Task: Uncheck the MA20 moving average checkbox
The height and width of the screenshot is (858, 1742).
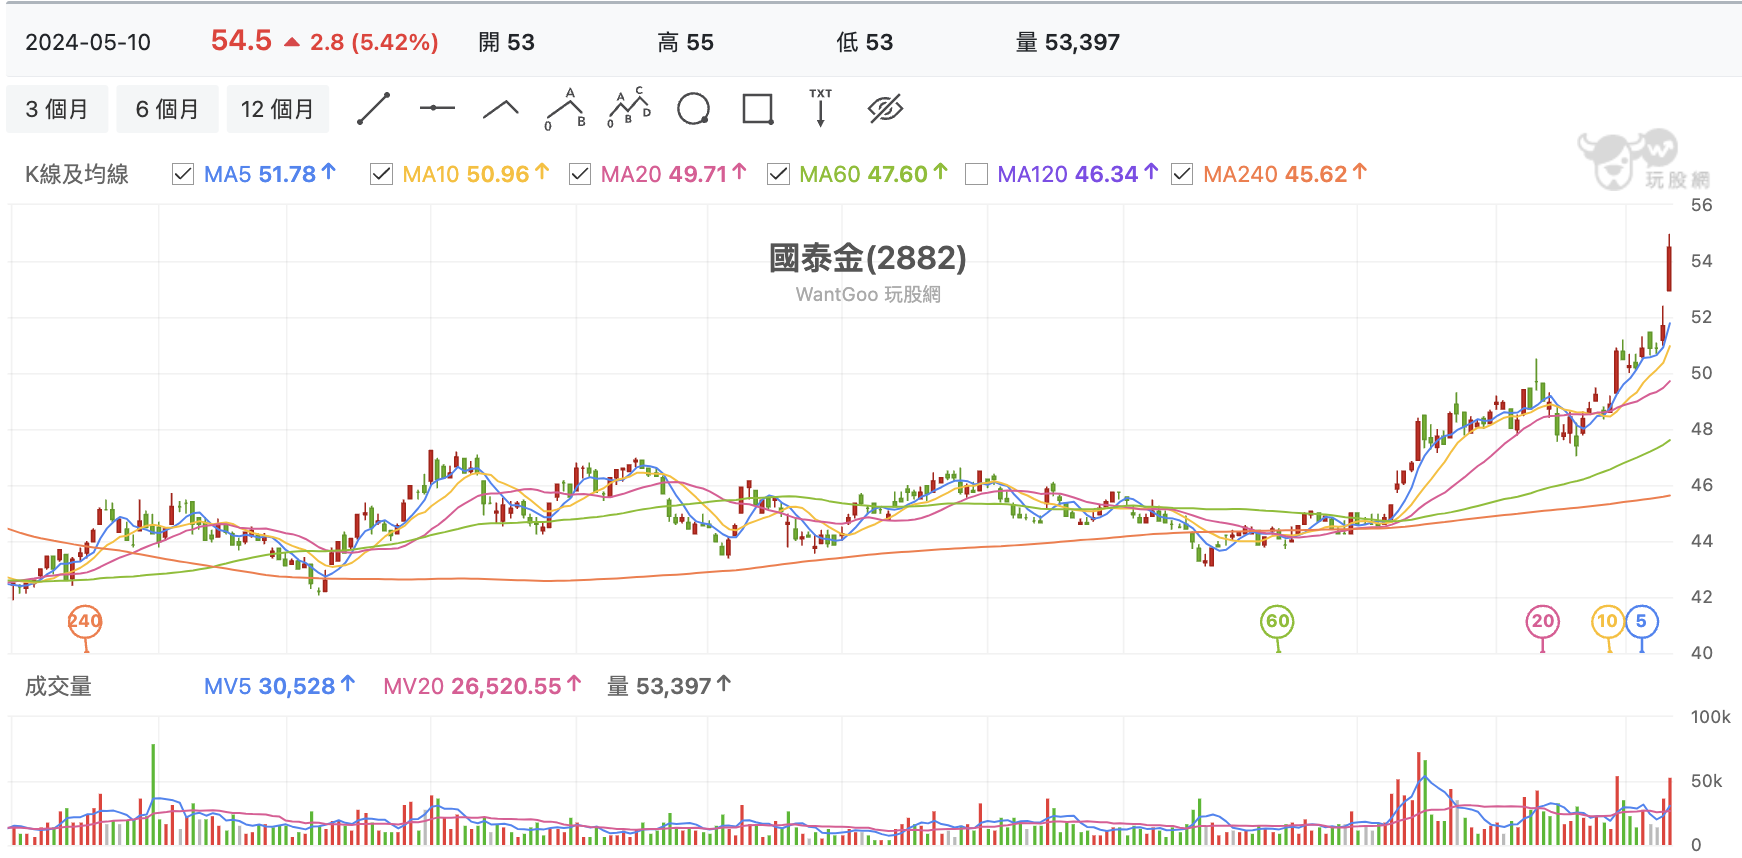Action: 580,174
